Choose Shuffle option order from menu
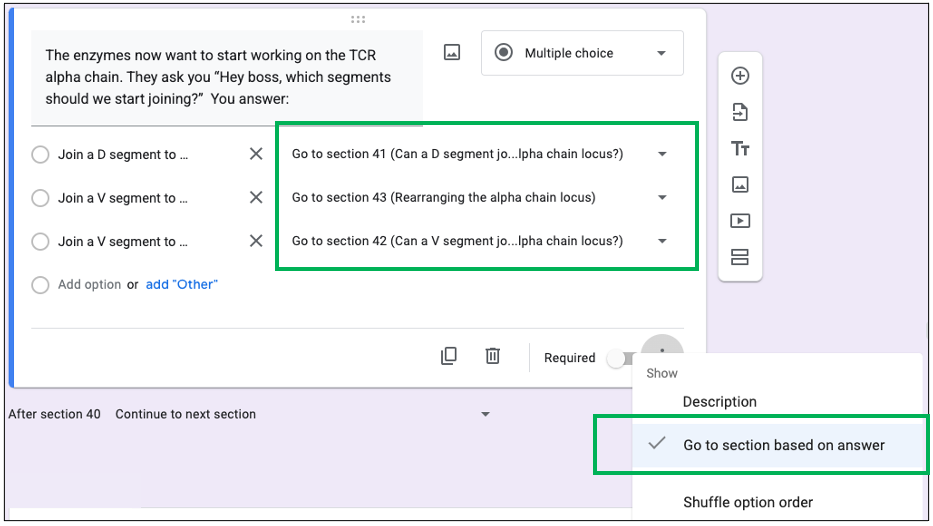 tap(747, 502)
